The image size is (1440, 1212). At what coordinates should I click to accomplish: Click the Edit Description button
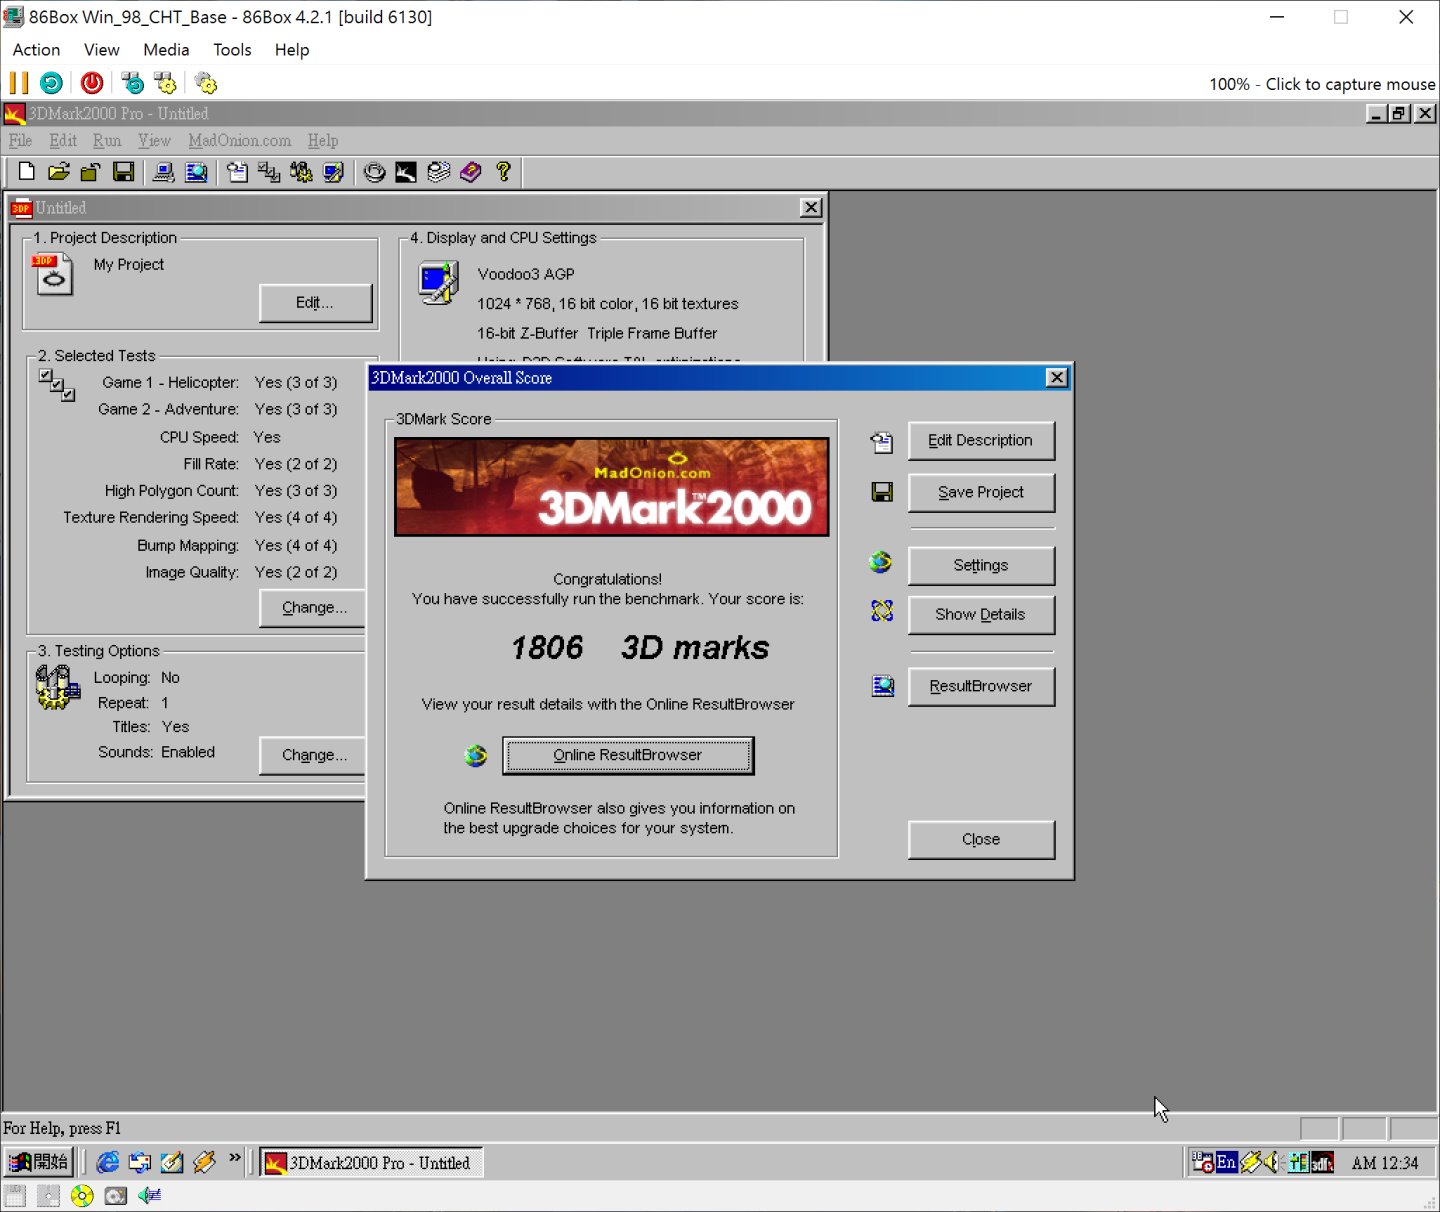pos(981,441)
